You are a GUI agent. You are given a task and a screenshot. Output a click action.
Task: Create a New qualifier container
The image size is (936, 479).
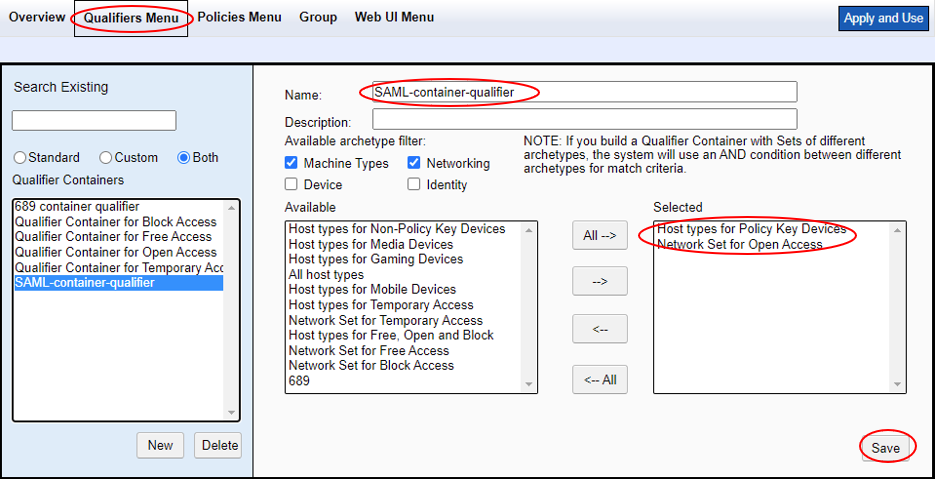(x=160, y=445)
